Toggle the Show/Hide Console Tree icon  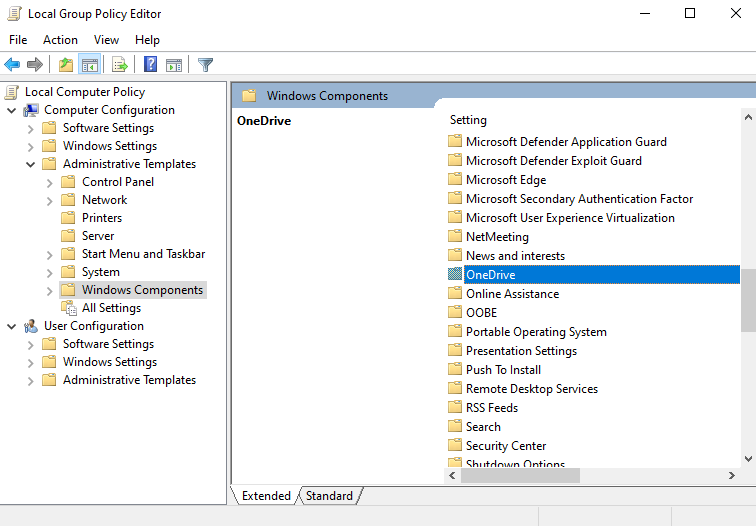(90, 65)
